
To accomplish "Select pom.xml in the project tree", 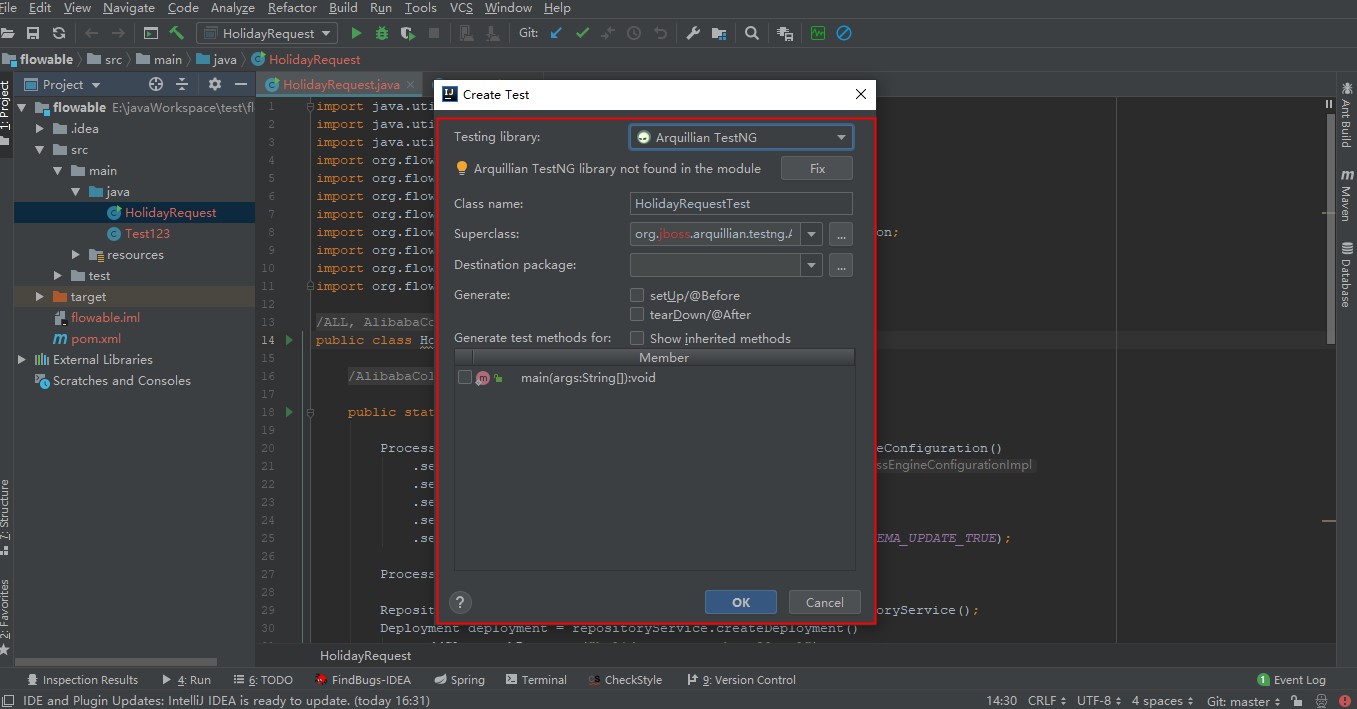I will pos(96,339).
